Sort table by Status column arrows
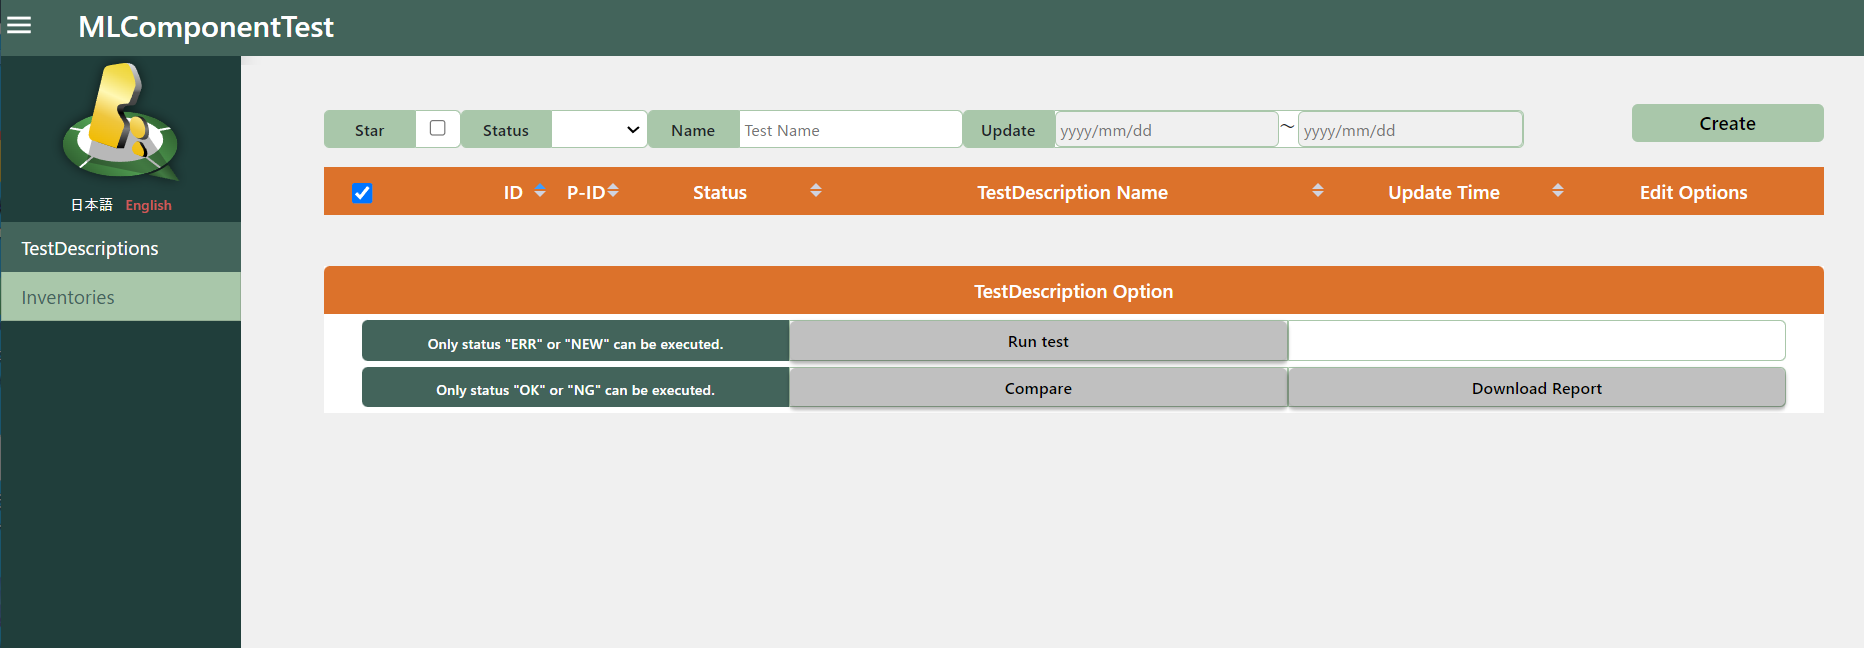 click(816, 191)
